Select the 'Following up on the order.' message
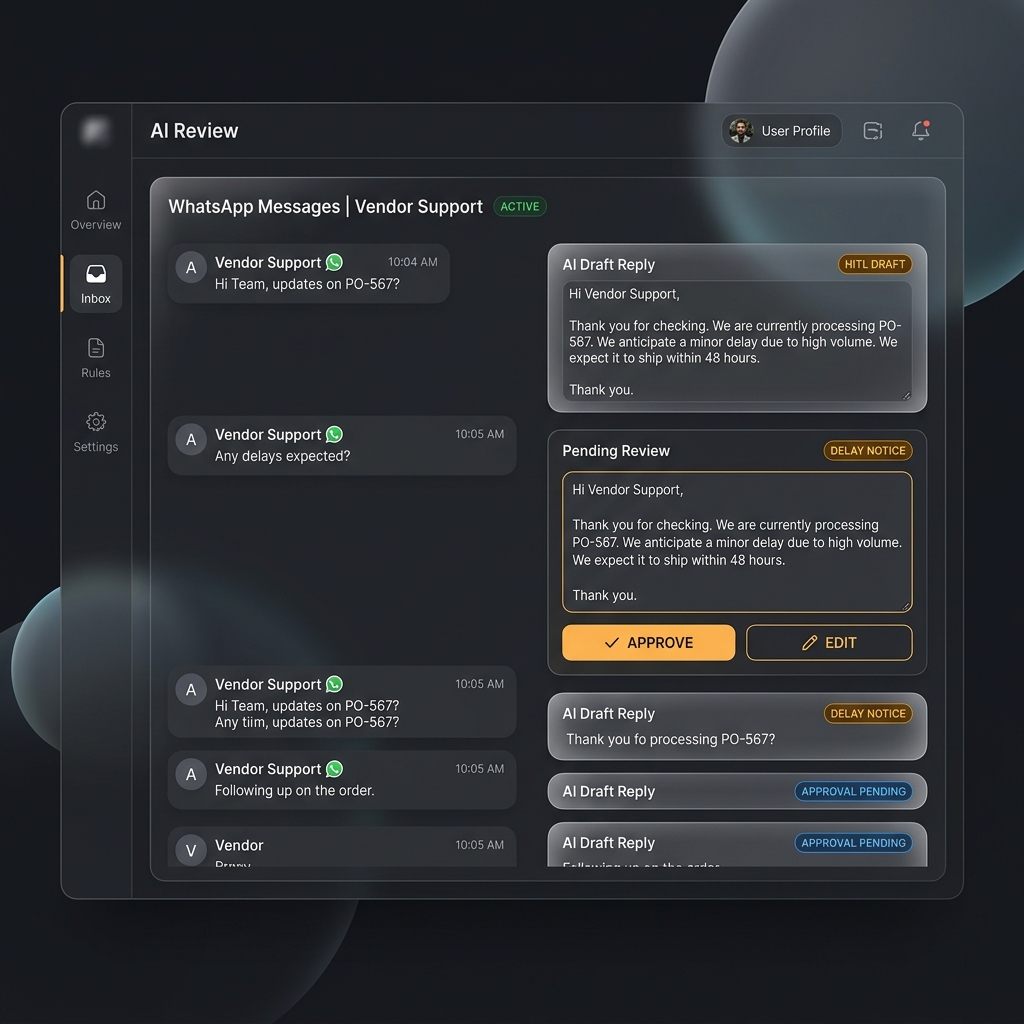The width and height of the screenshot is (1024, 1024). 342,780
